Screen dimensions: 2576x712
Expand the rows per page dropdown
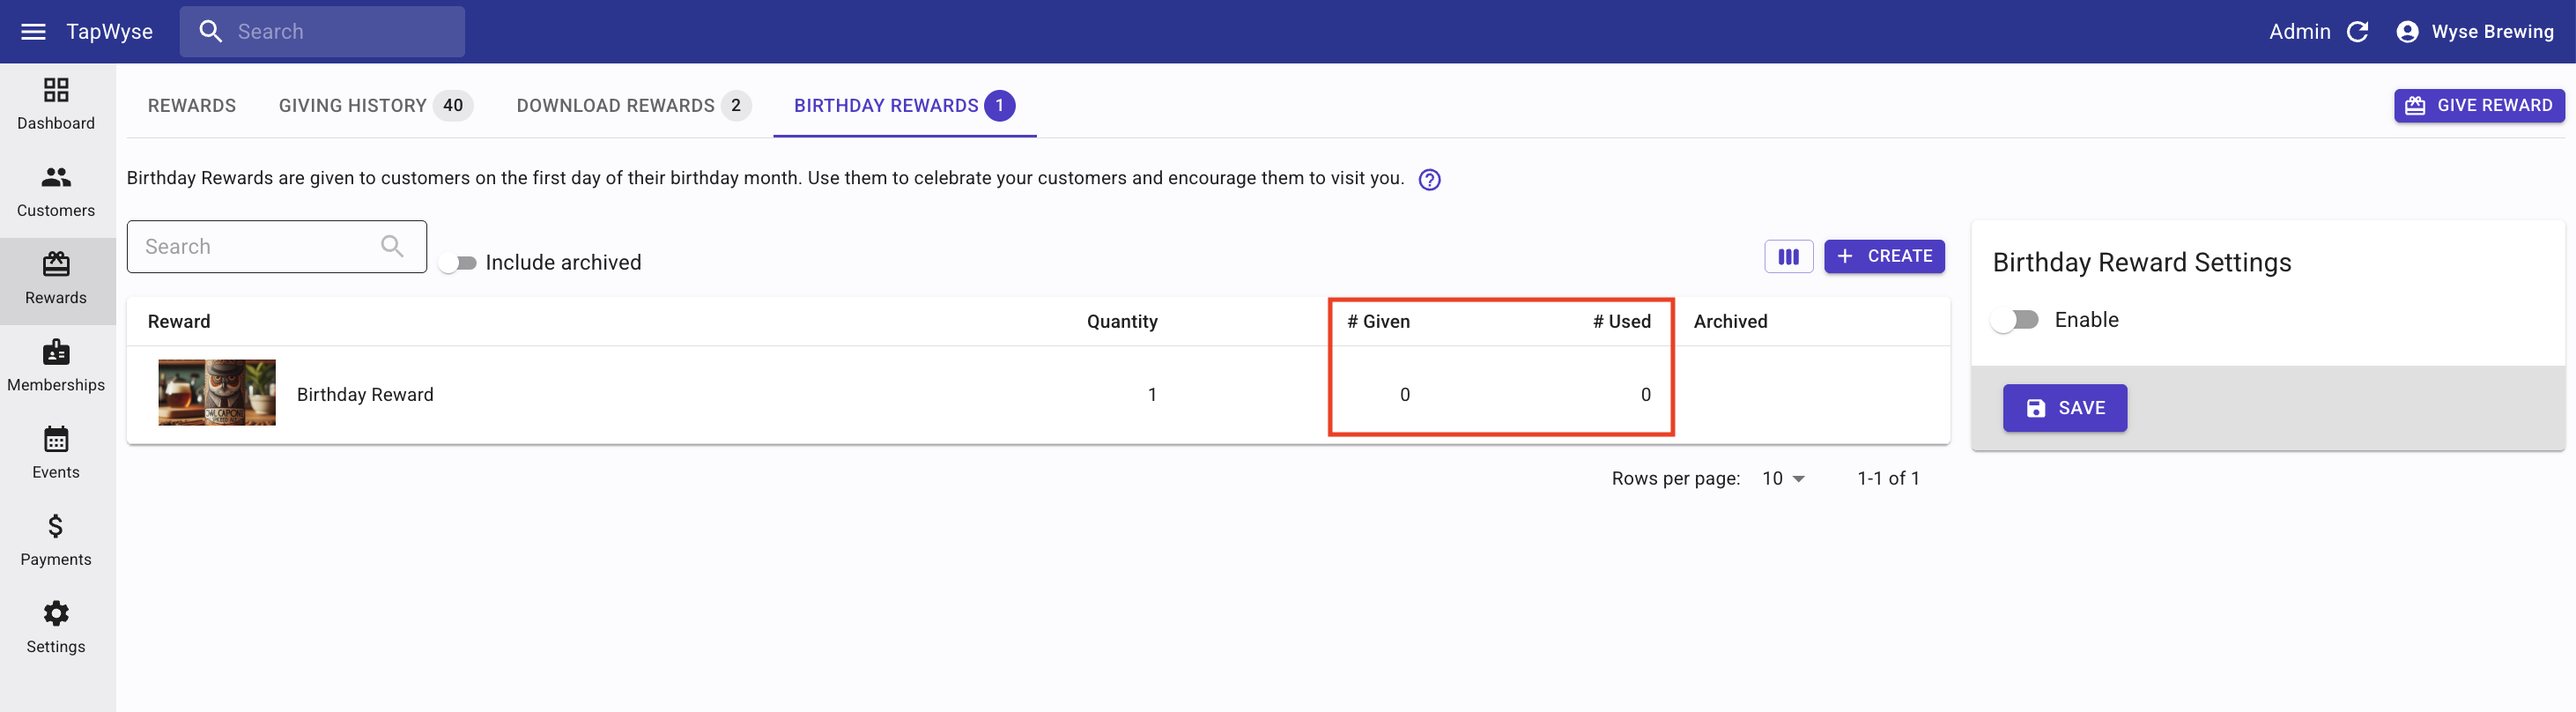pos(1783,479)
